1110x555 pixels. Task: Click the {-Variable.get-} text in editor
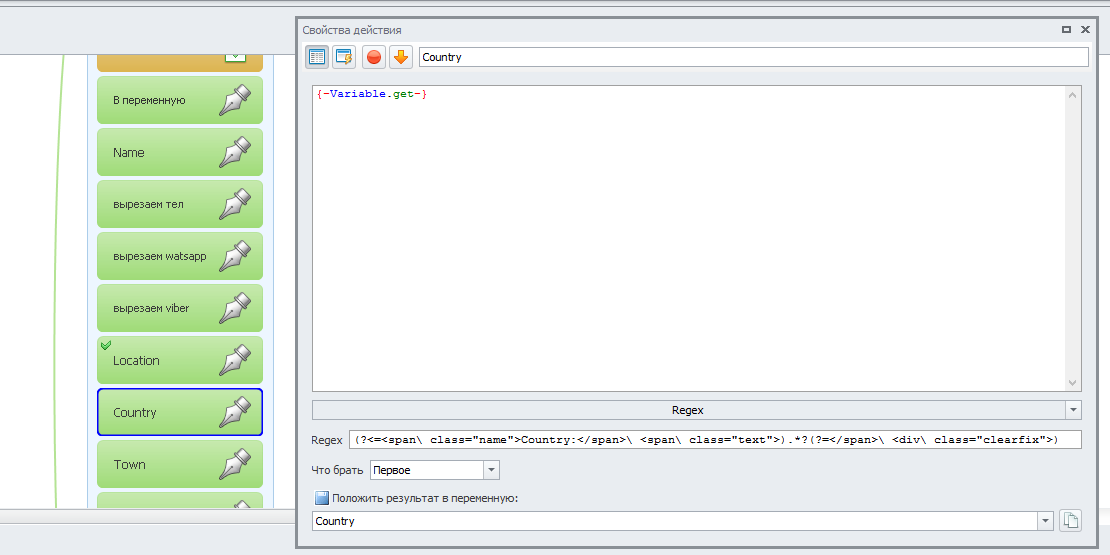(372, 94)
